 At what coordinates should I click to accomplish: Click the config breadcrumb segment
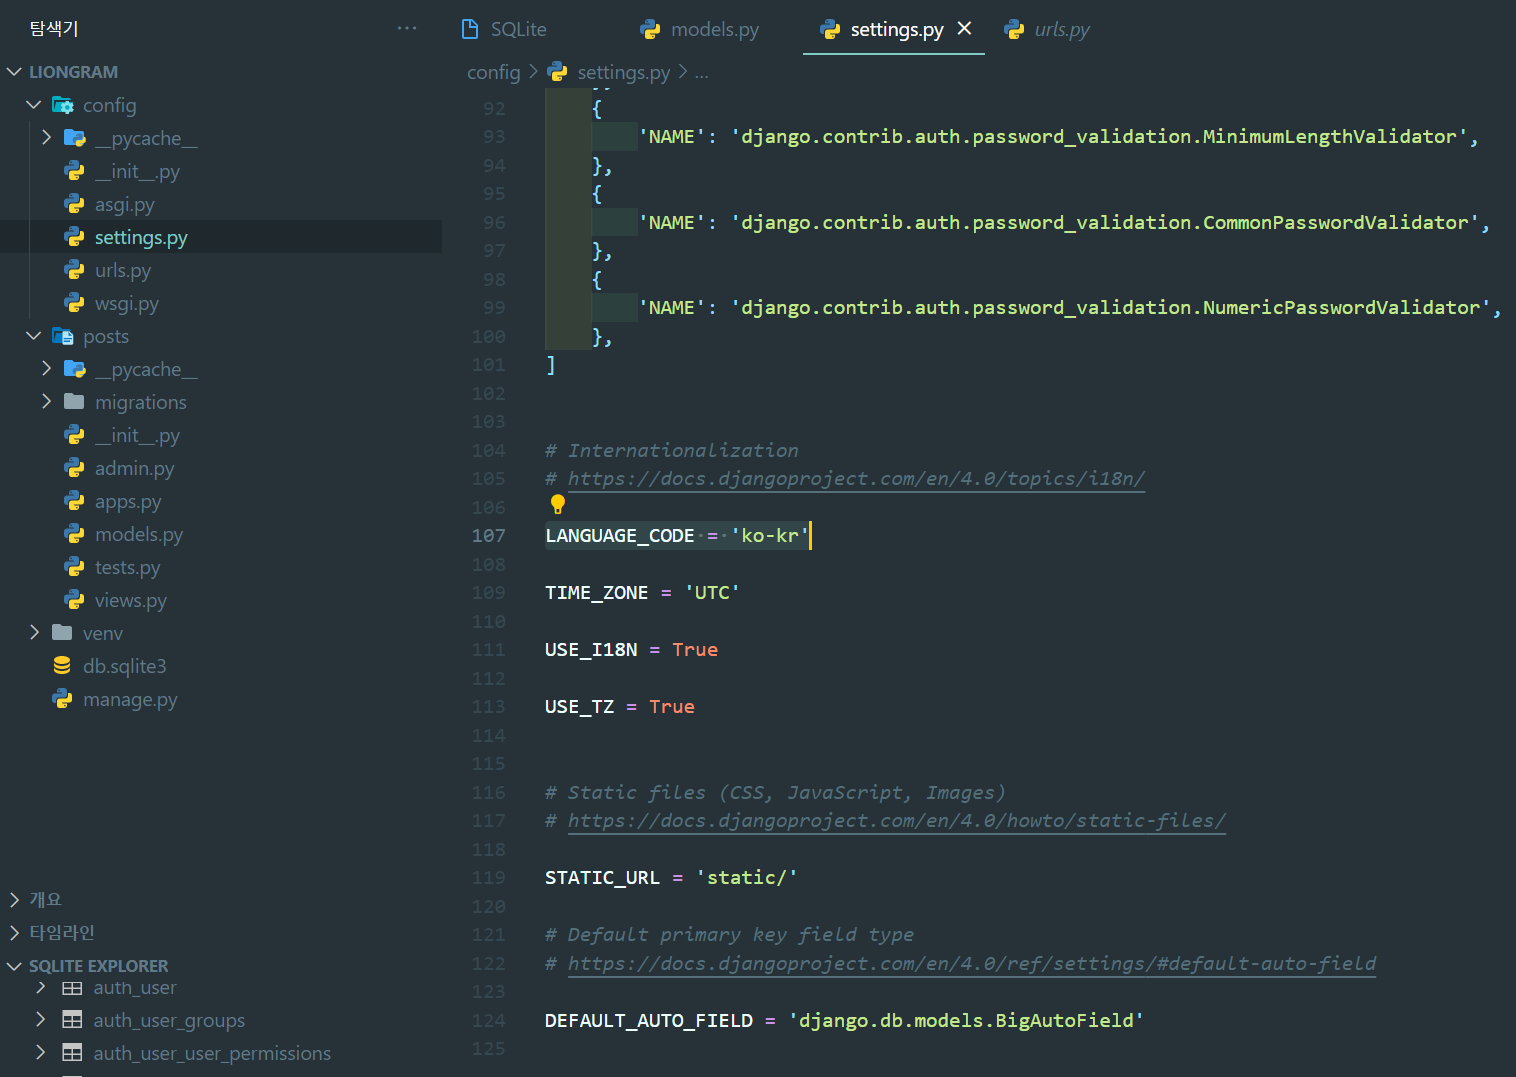tap(494, 72)
